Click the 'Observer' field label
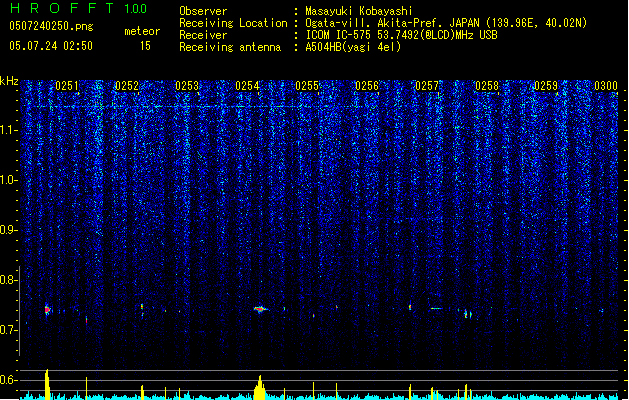This screenshot has height=400, width=629. click(x=203, y=11)
